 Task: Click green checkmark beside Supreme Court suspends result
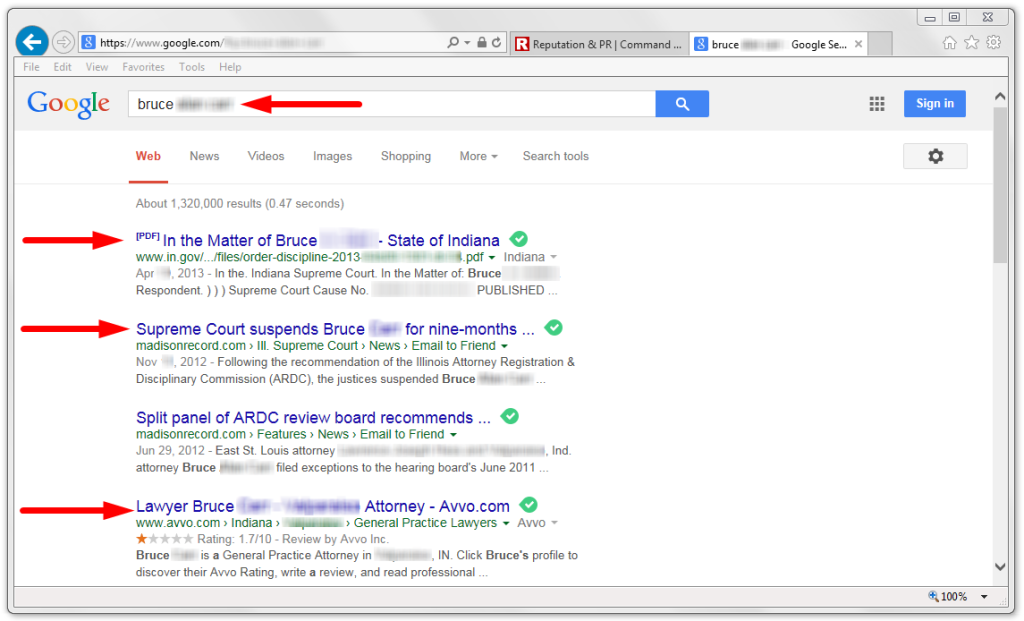554,328
